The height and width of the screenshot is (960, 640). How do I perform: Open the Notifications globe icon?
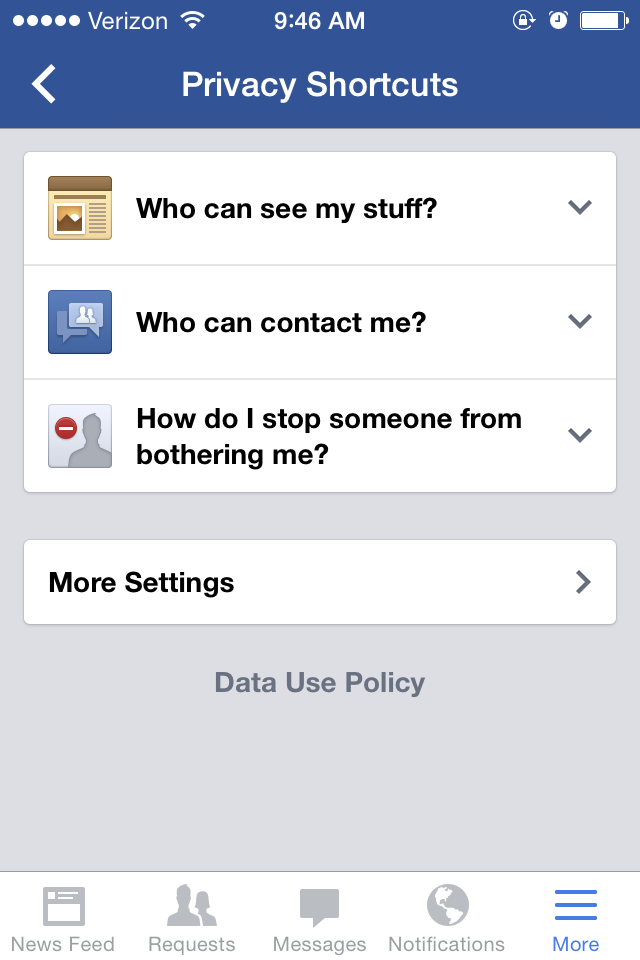448,905
